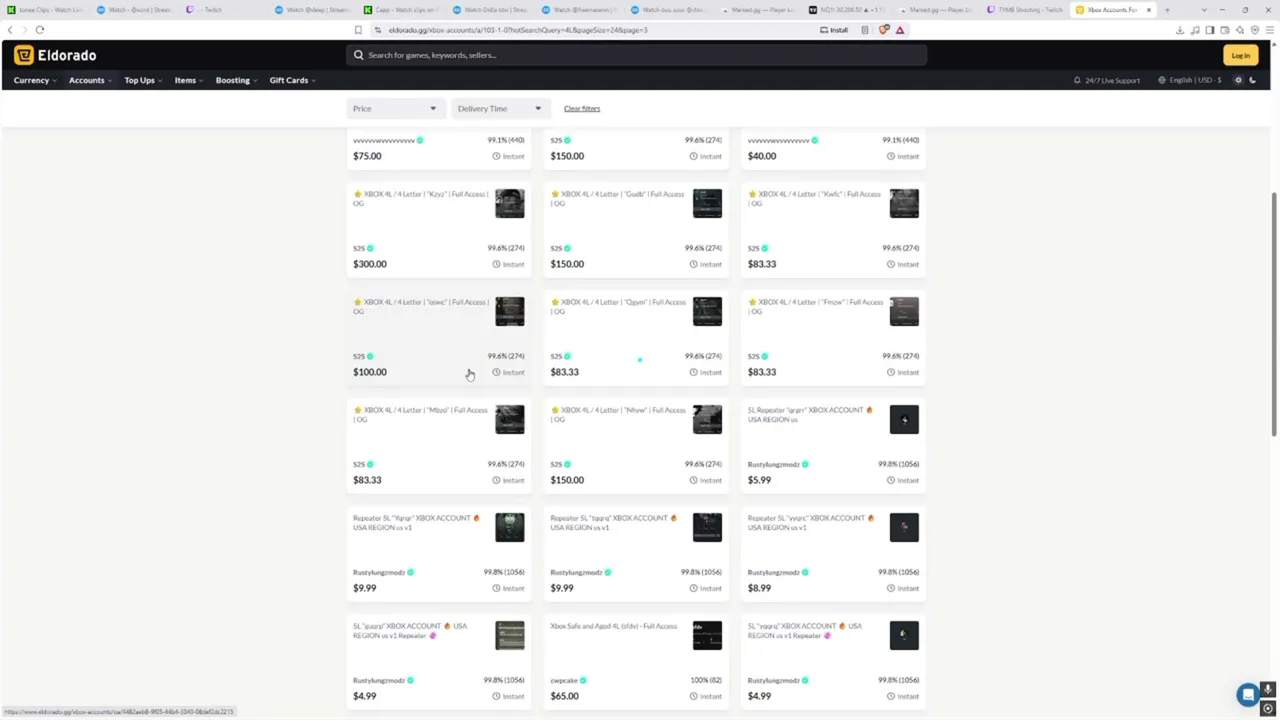Click the star icon on Qgym listing
The image size is (1280, 720).
point(555,302)
